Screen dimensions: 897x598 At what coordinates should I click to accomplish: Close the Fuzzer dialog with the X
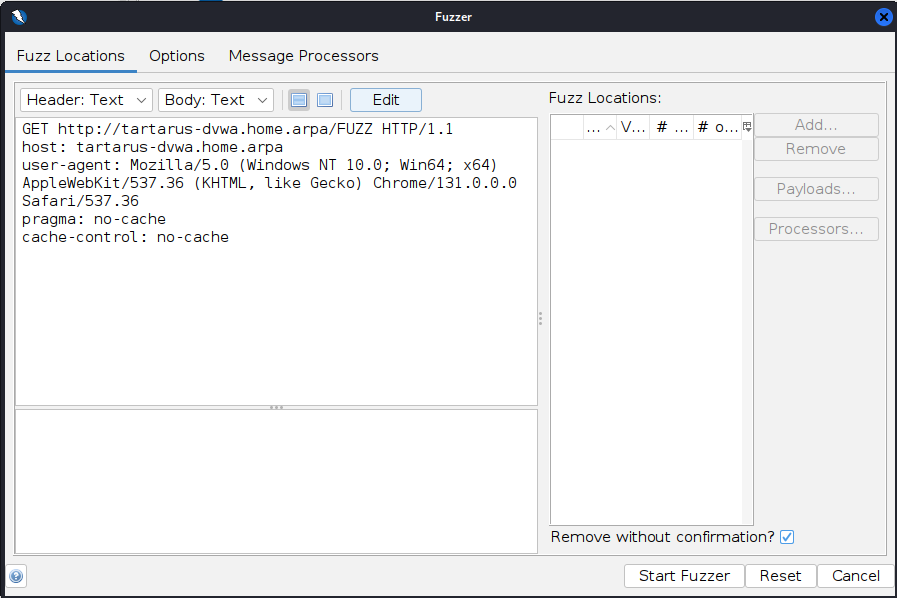pyautogui.click(x=883, y=16)
